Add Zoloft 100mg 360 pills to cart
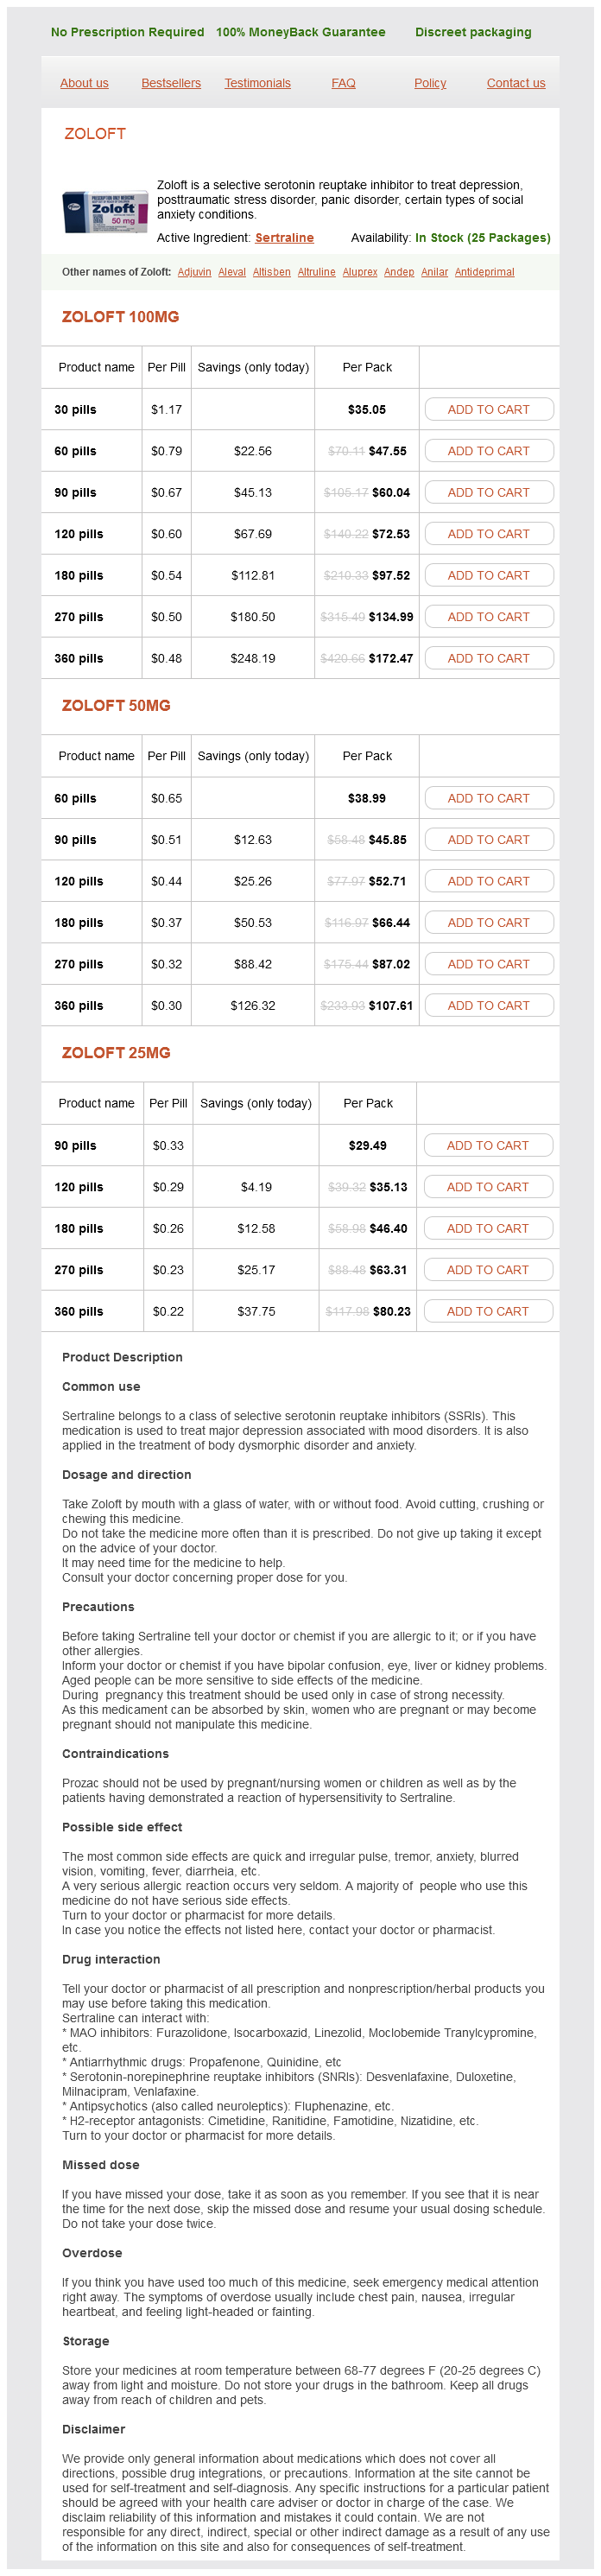 coord(488,658)
